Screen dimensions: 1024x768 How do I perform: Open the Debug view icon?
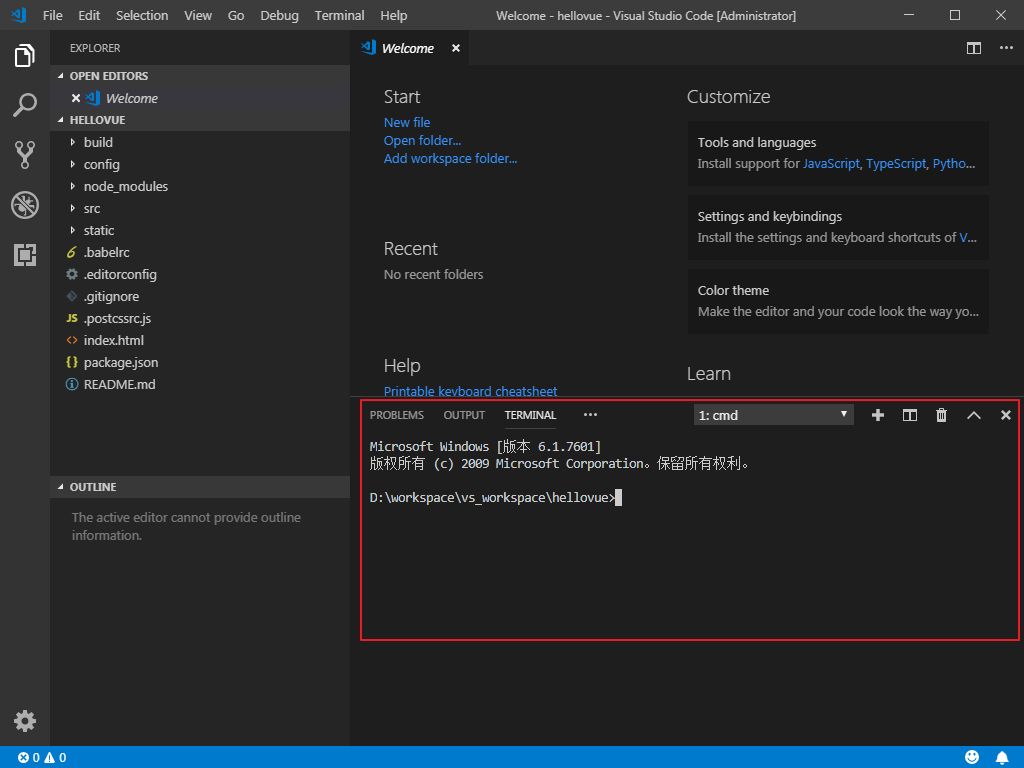click(25, 205)
